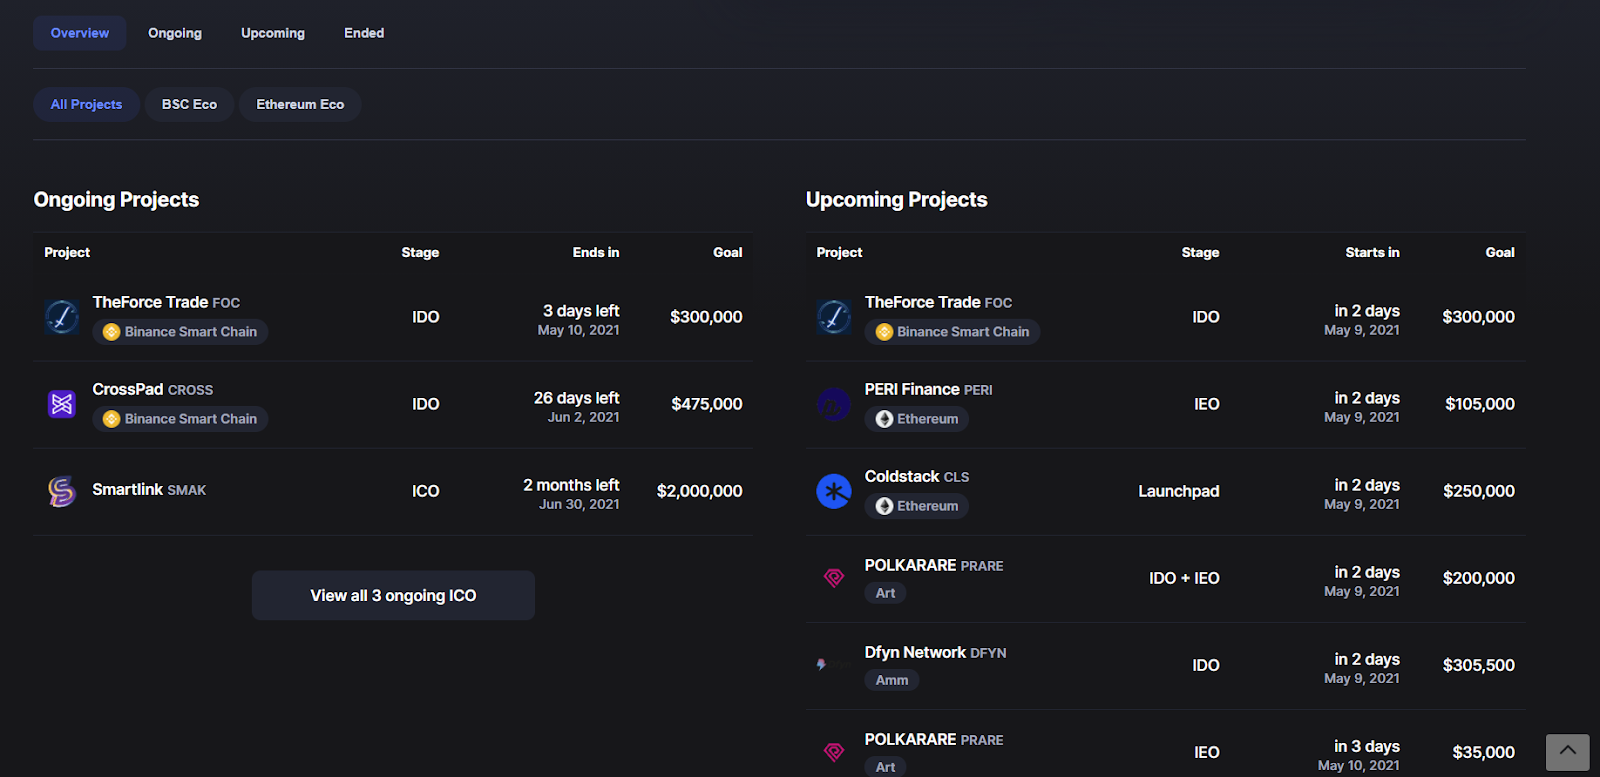1600x777 pixels.
Task: Switch to the Ongoing tab
Action: (x=175, y=33)
